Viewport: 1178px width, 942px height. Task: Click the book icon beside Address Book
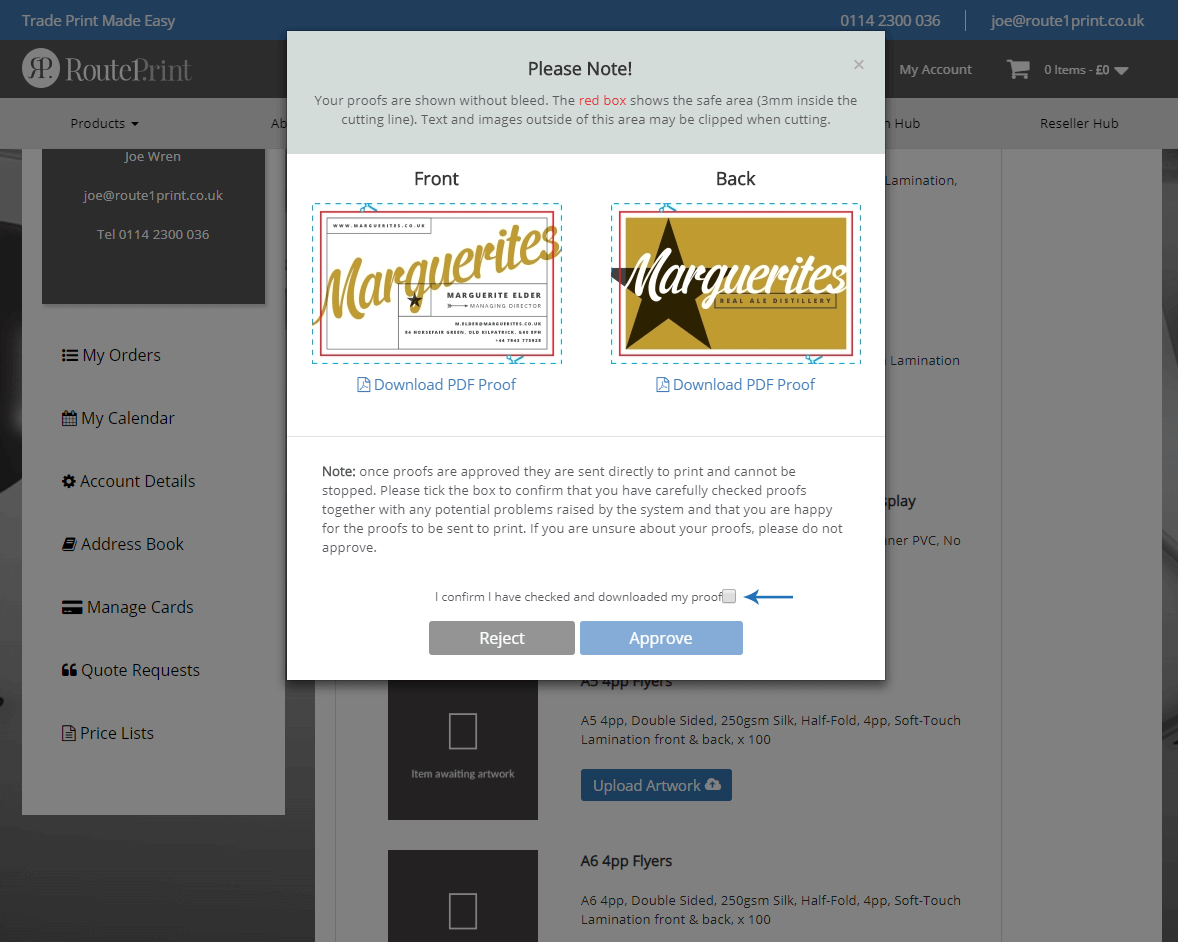click(69, 545)
